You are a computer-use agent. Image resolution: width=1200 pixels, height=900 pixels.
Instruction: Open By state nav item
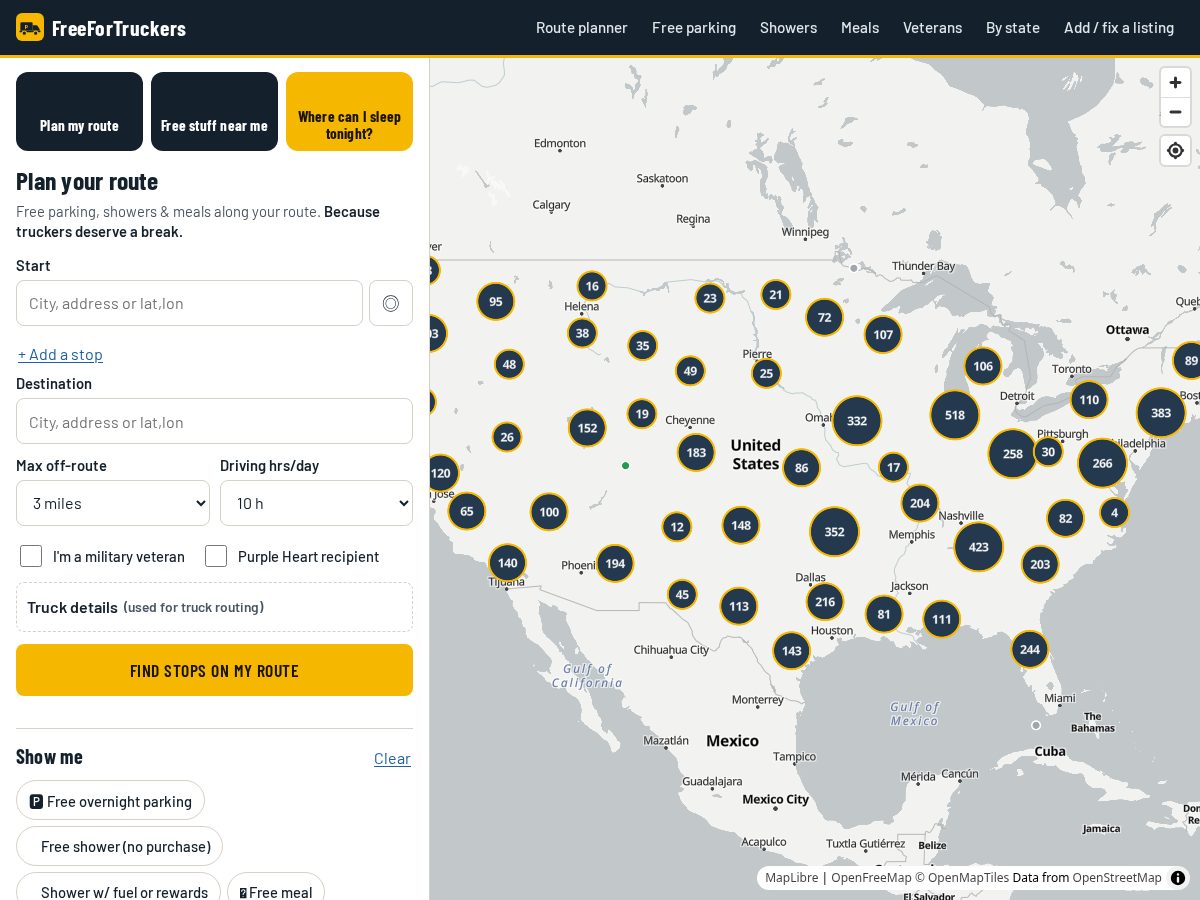(1013, 28)
